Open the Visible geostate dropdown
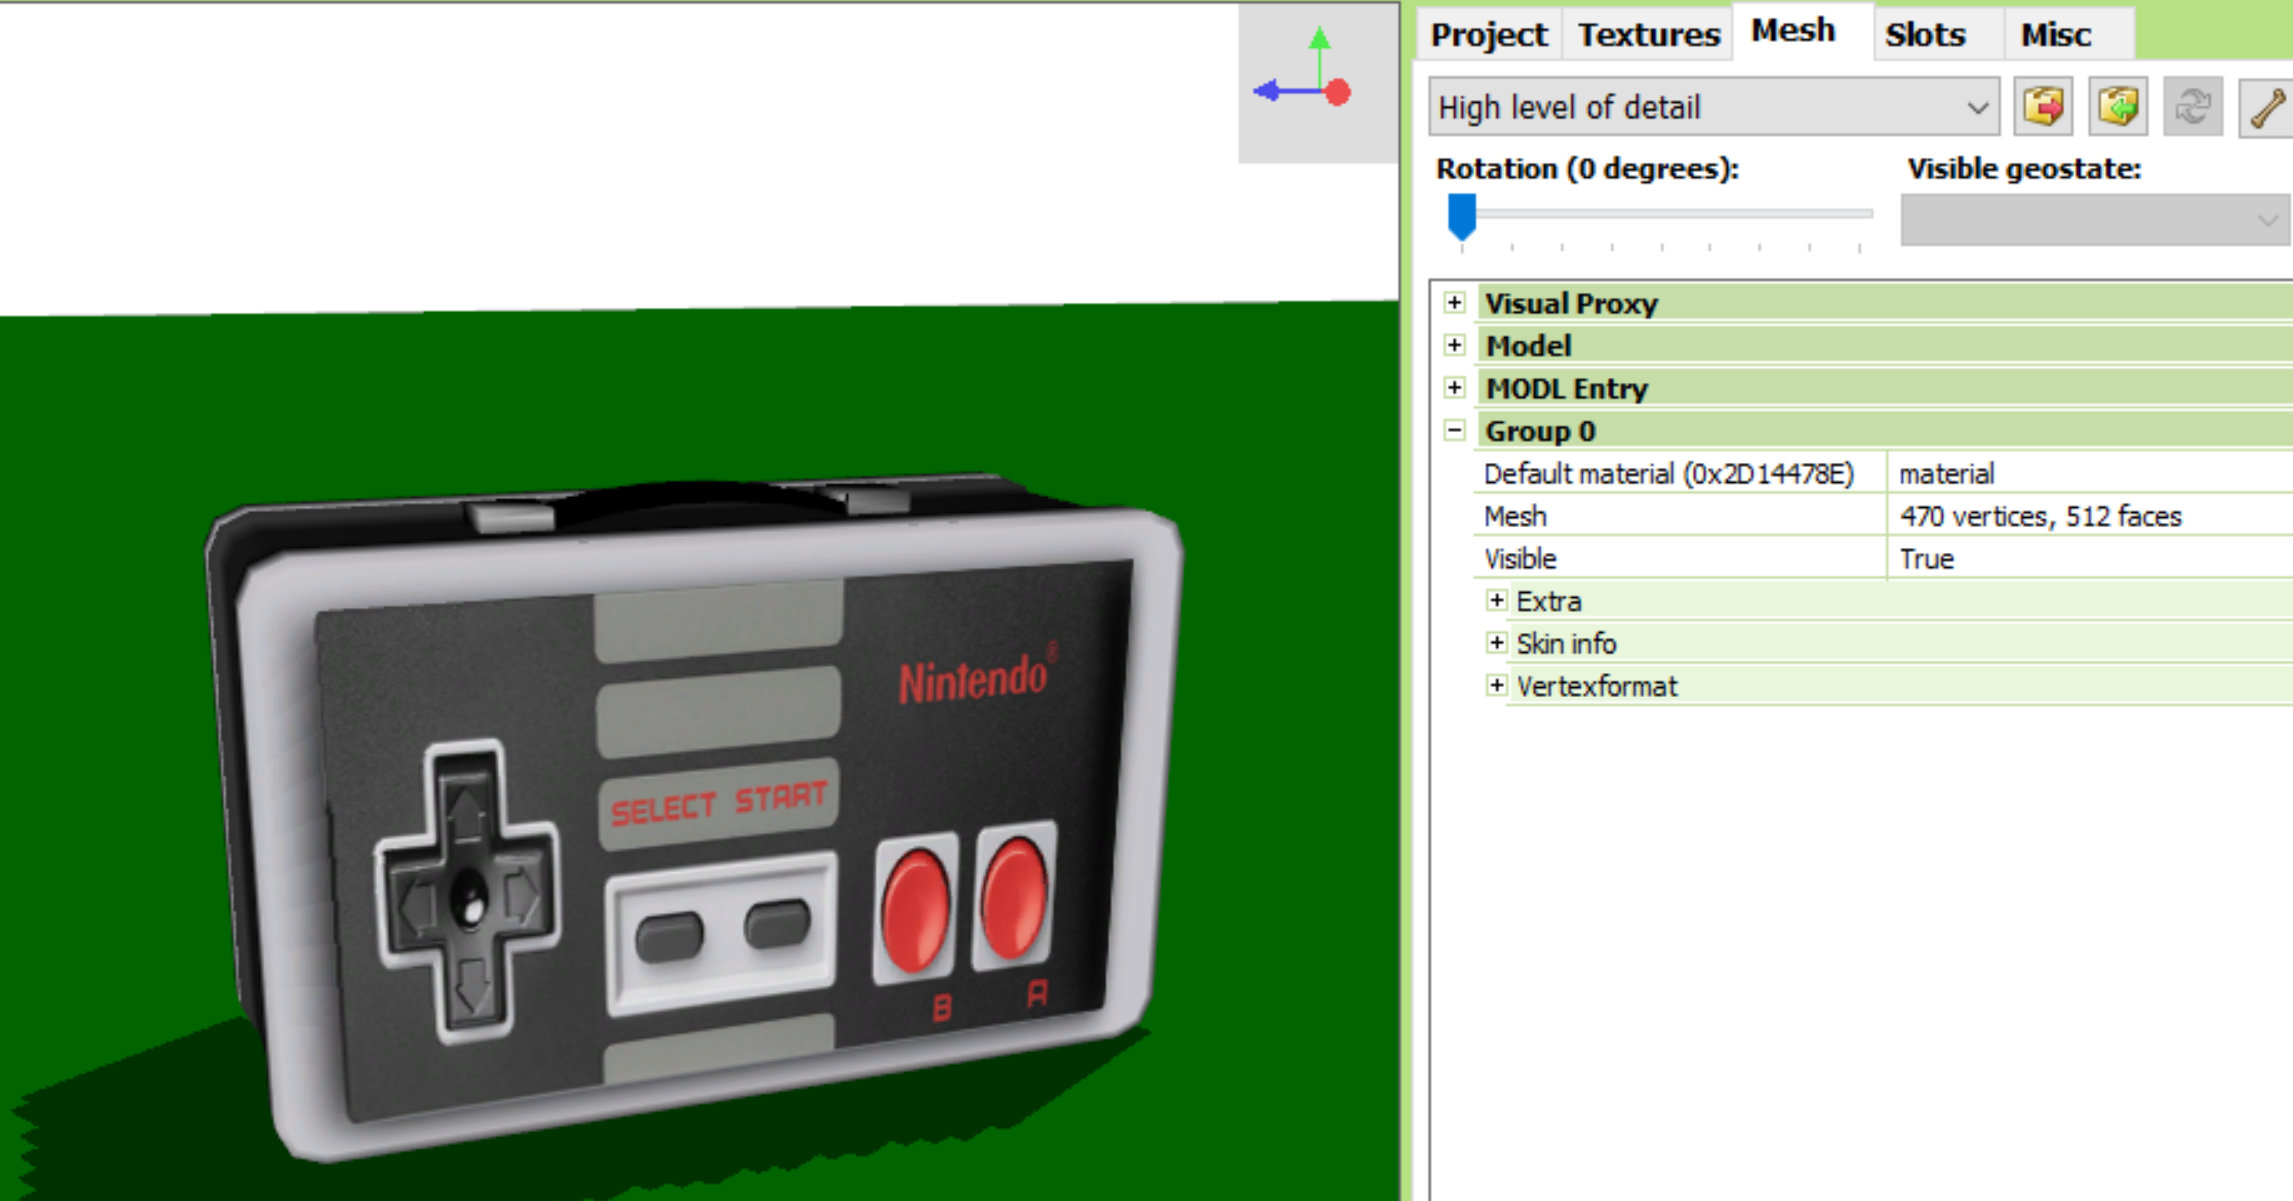2293x1201 pixels. (2096, 219)
